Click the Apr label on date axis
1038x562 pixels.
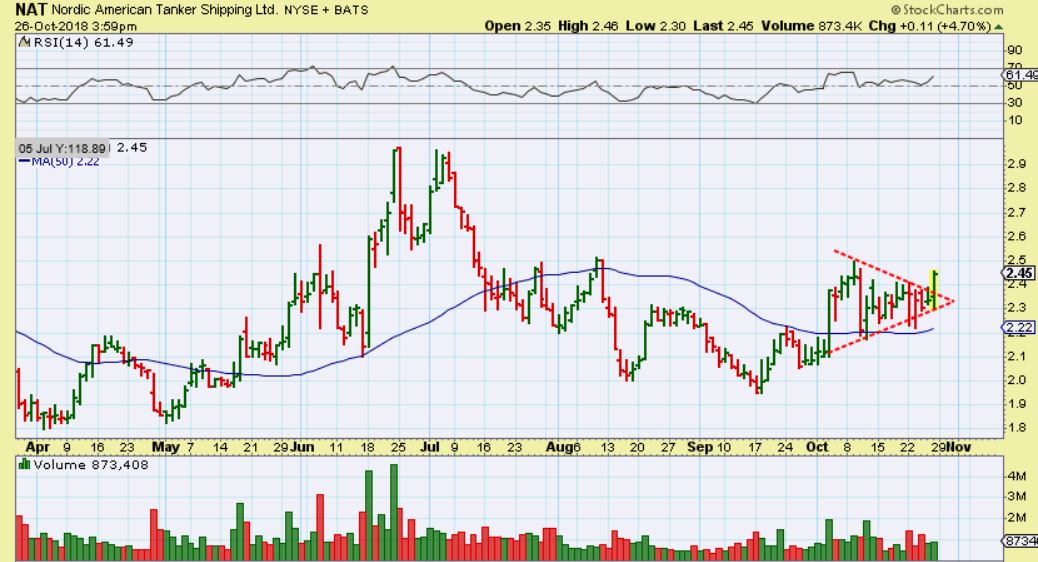(x=38, y=447)
